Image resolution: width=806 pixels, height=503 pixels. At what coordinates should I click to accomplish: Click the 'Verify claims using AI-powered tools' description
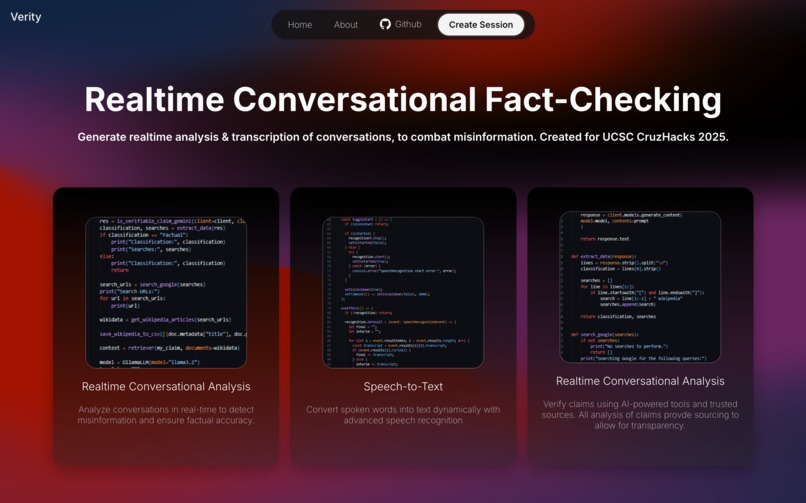tap(640, 415)
